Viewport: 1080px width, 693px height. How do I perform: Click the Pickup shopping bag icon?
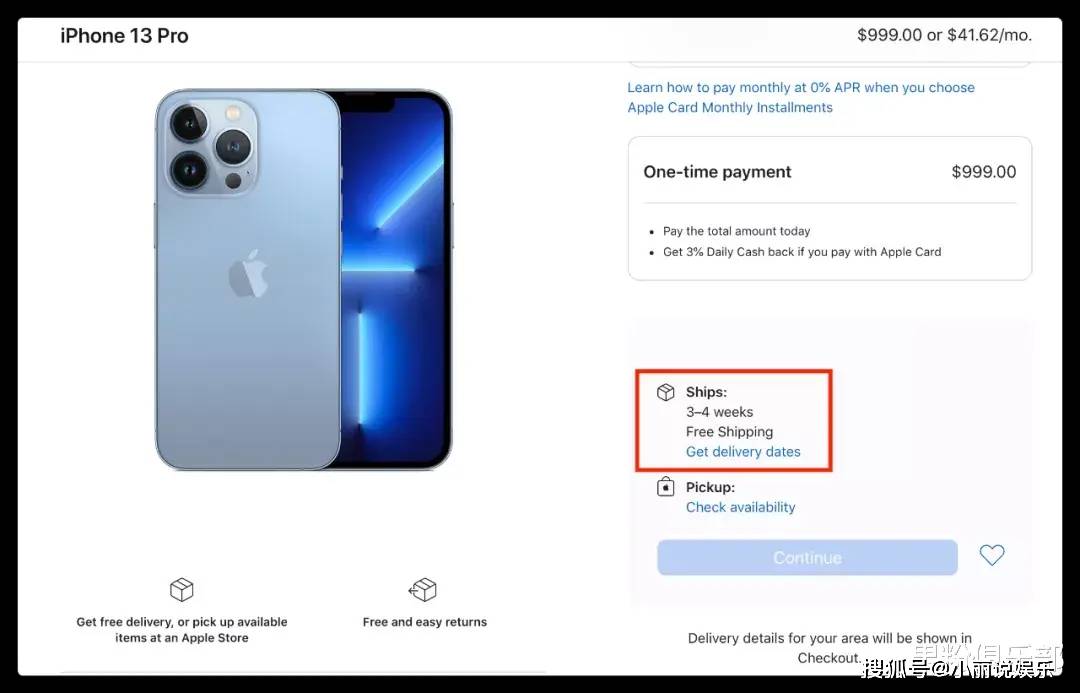coord(665,486)
